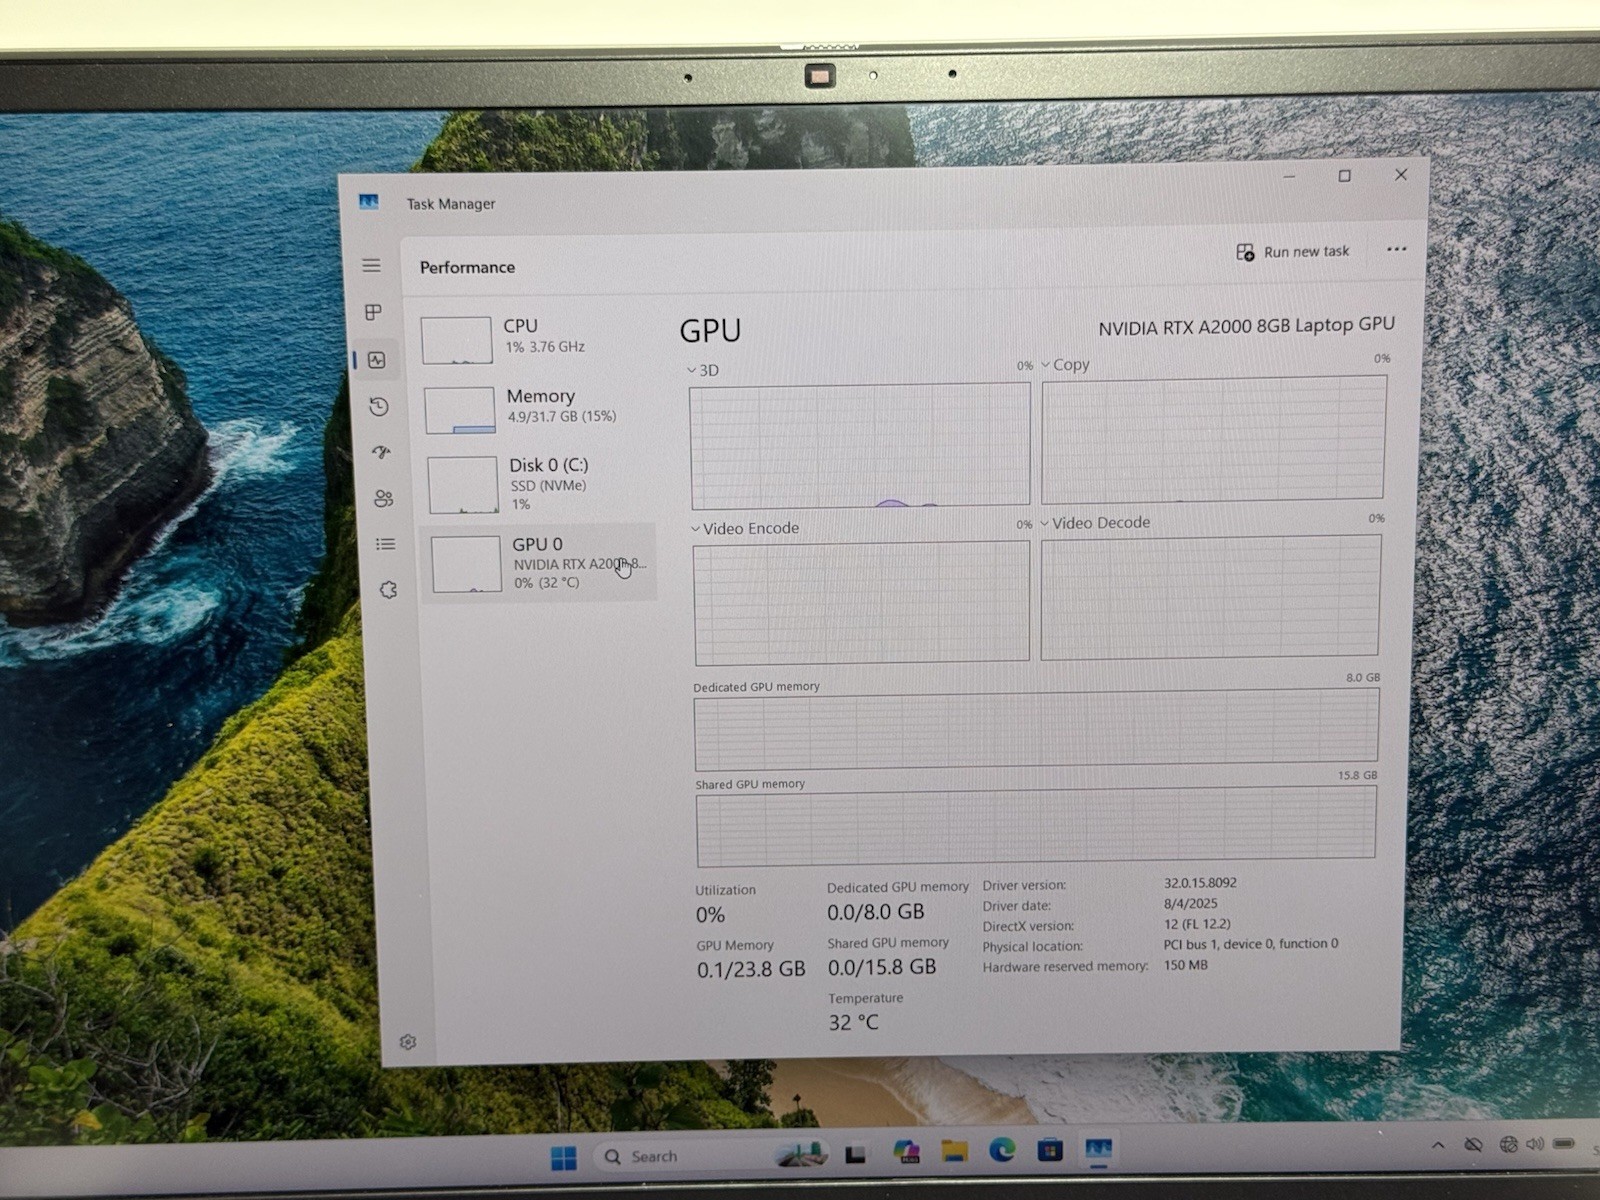
Task: Open the Users page icon
Action: coord(383,498)
